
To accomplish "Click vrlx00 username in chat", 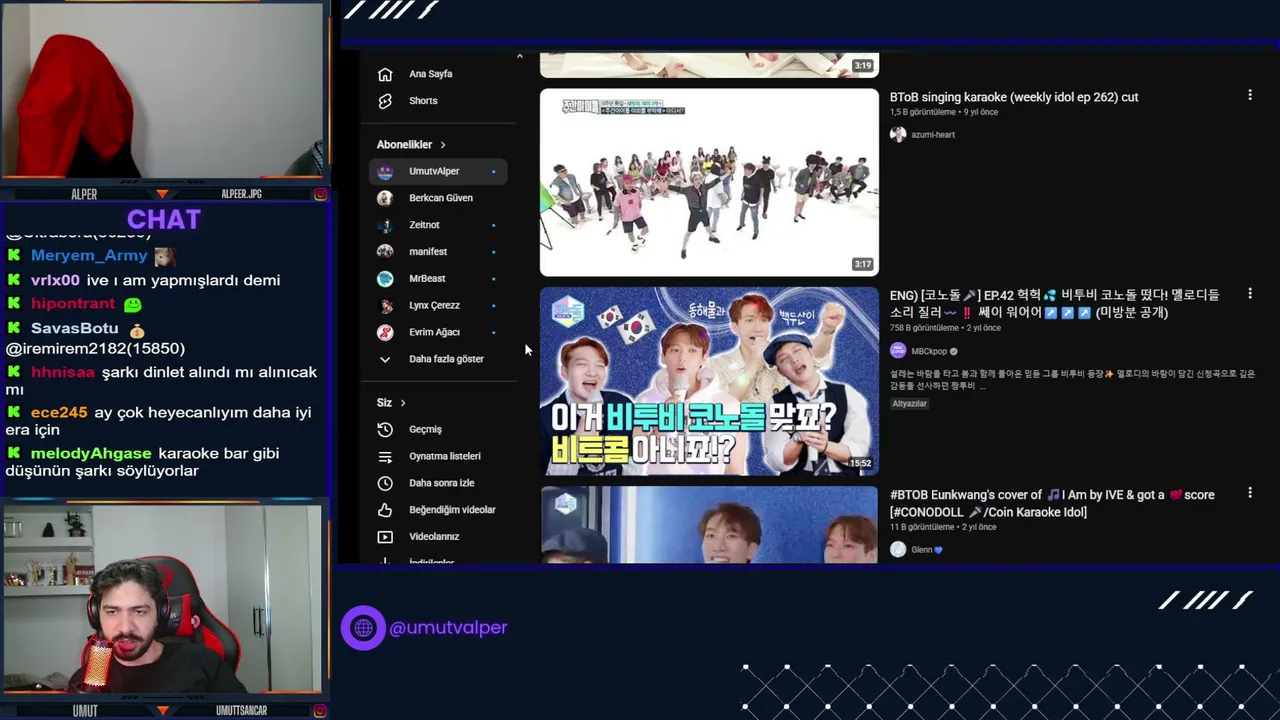I will 55,280.
